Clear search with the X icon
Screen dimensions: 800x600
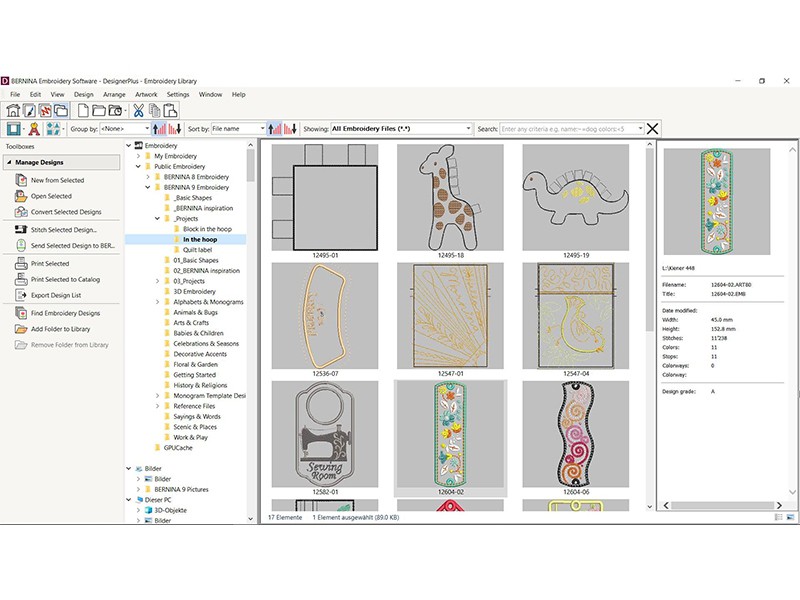(x=652, y=128)
